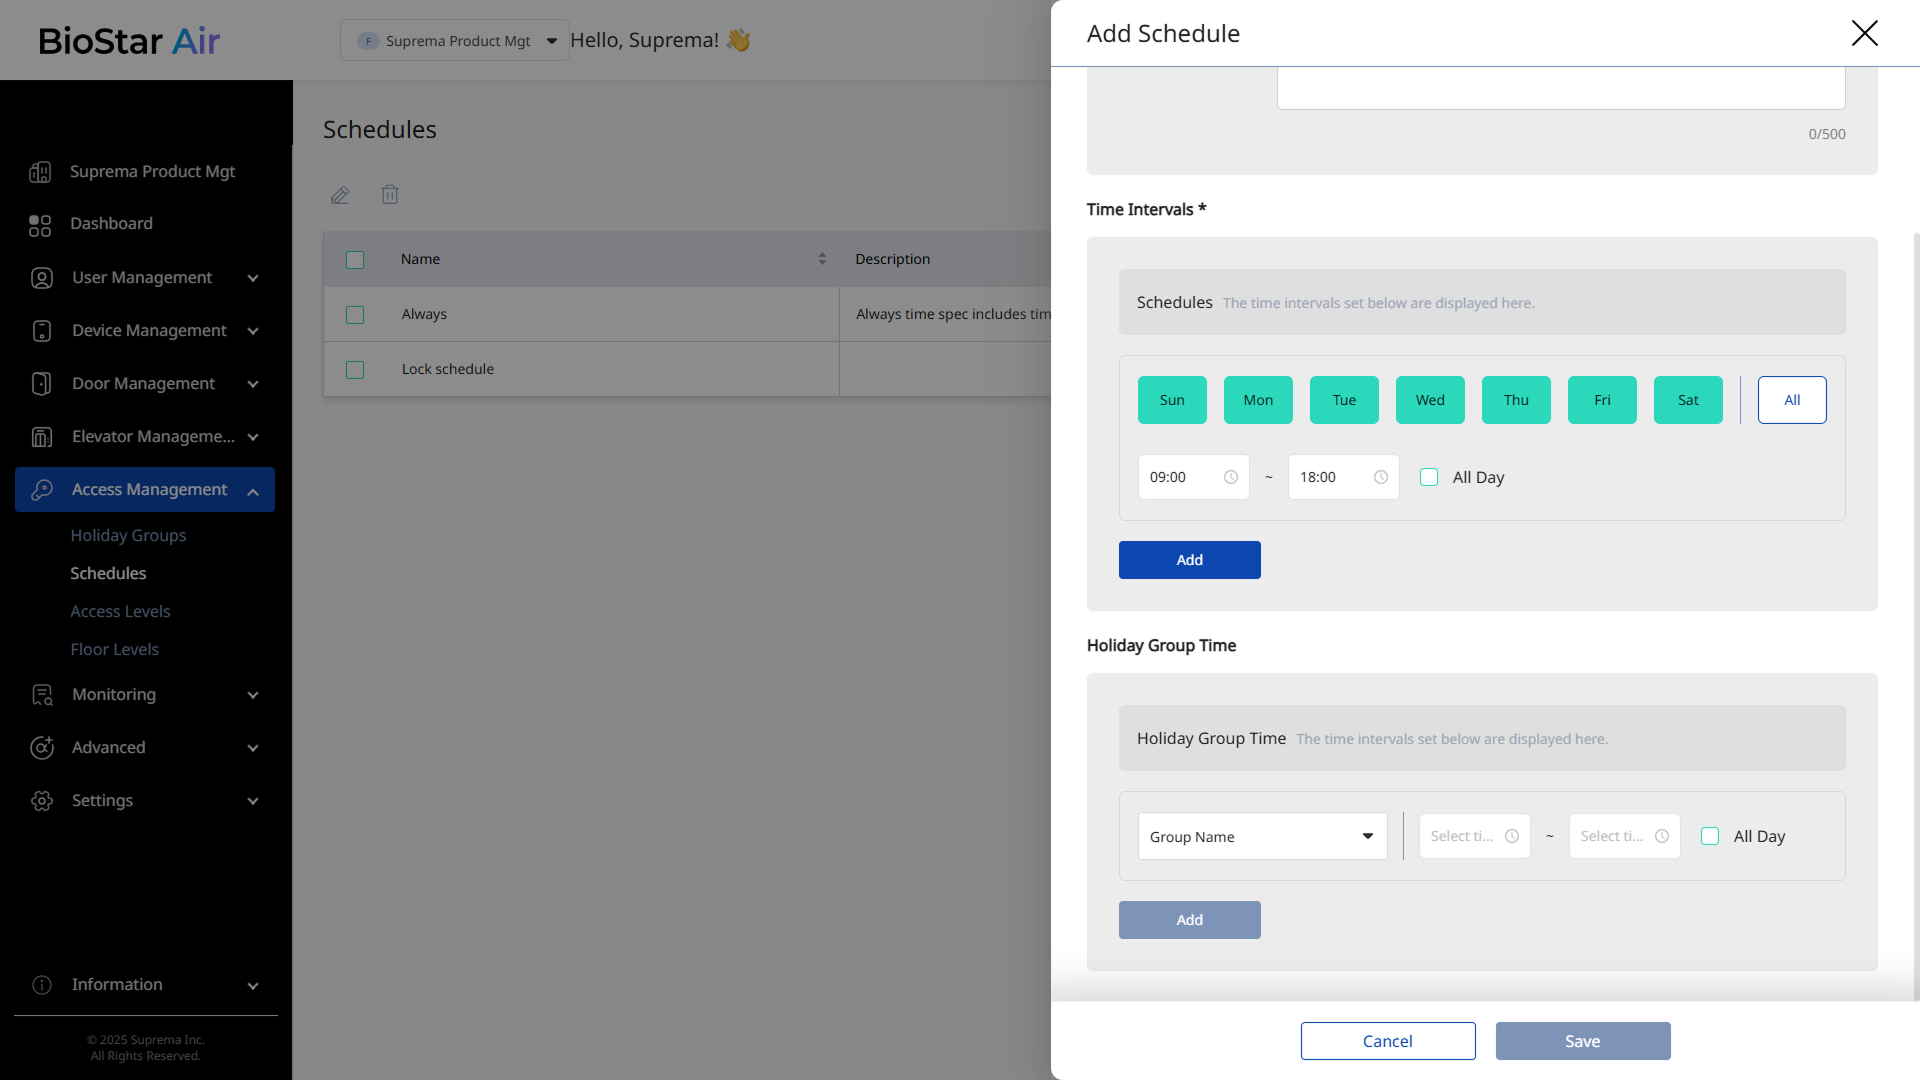Expand the User Management menu chevron
The height and width of the screenshot is (1080, 1920).
coord(253,278)
